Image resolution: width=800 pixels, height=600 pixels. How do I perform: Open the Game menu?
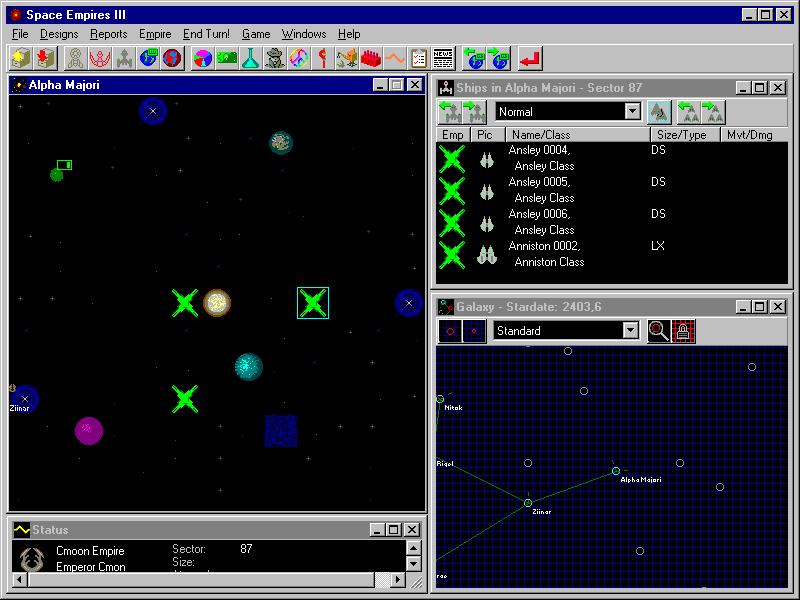256,34
